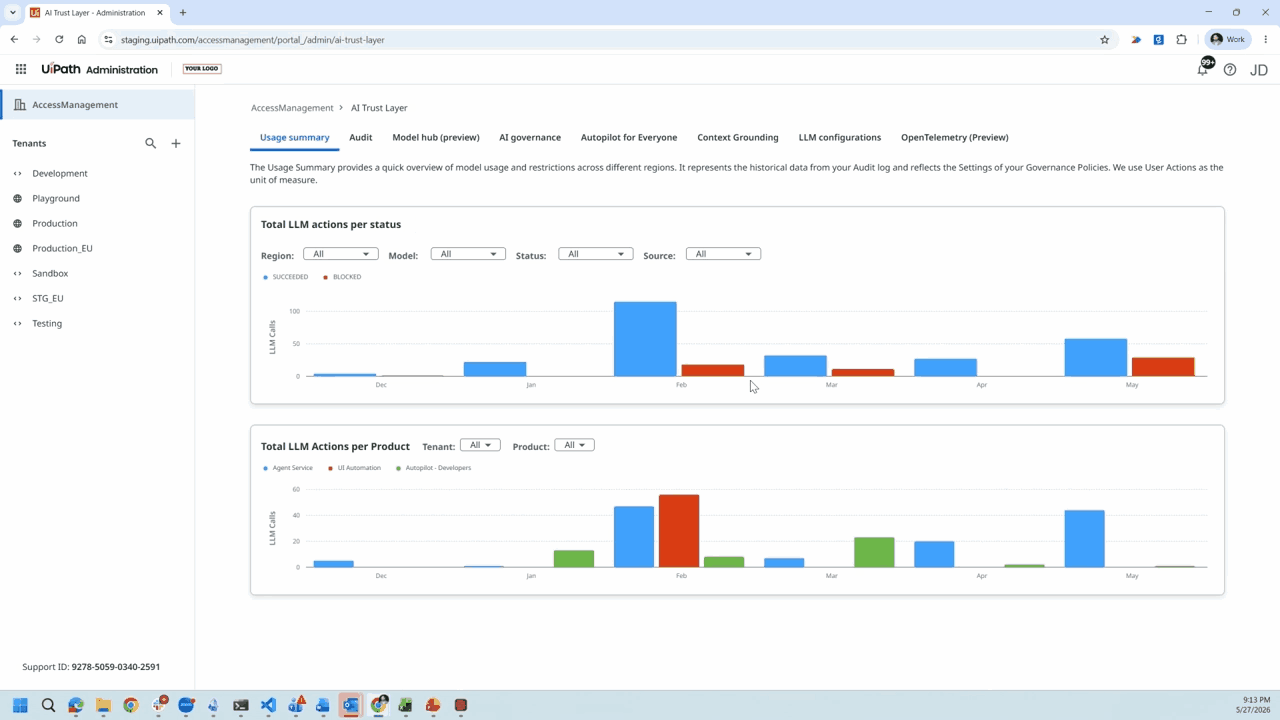Toggle the BLOCKED legend series

coord(342,277)
